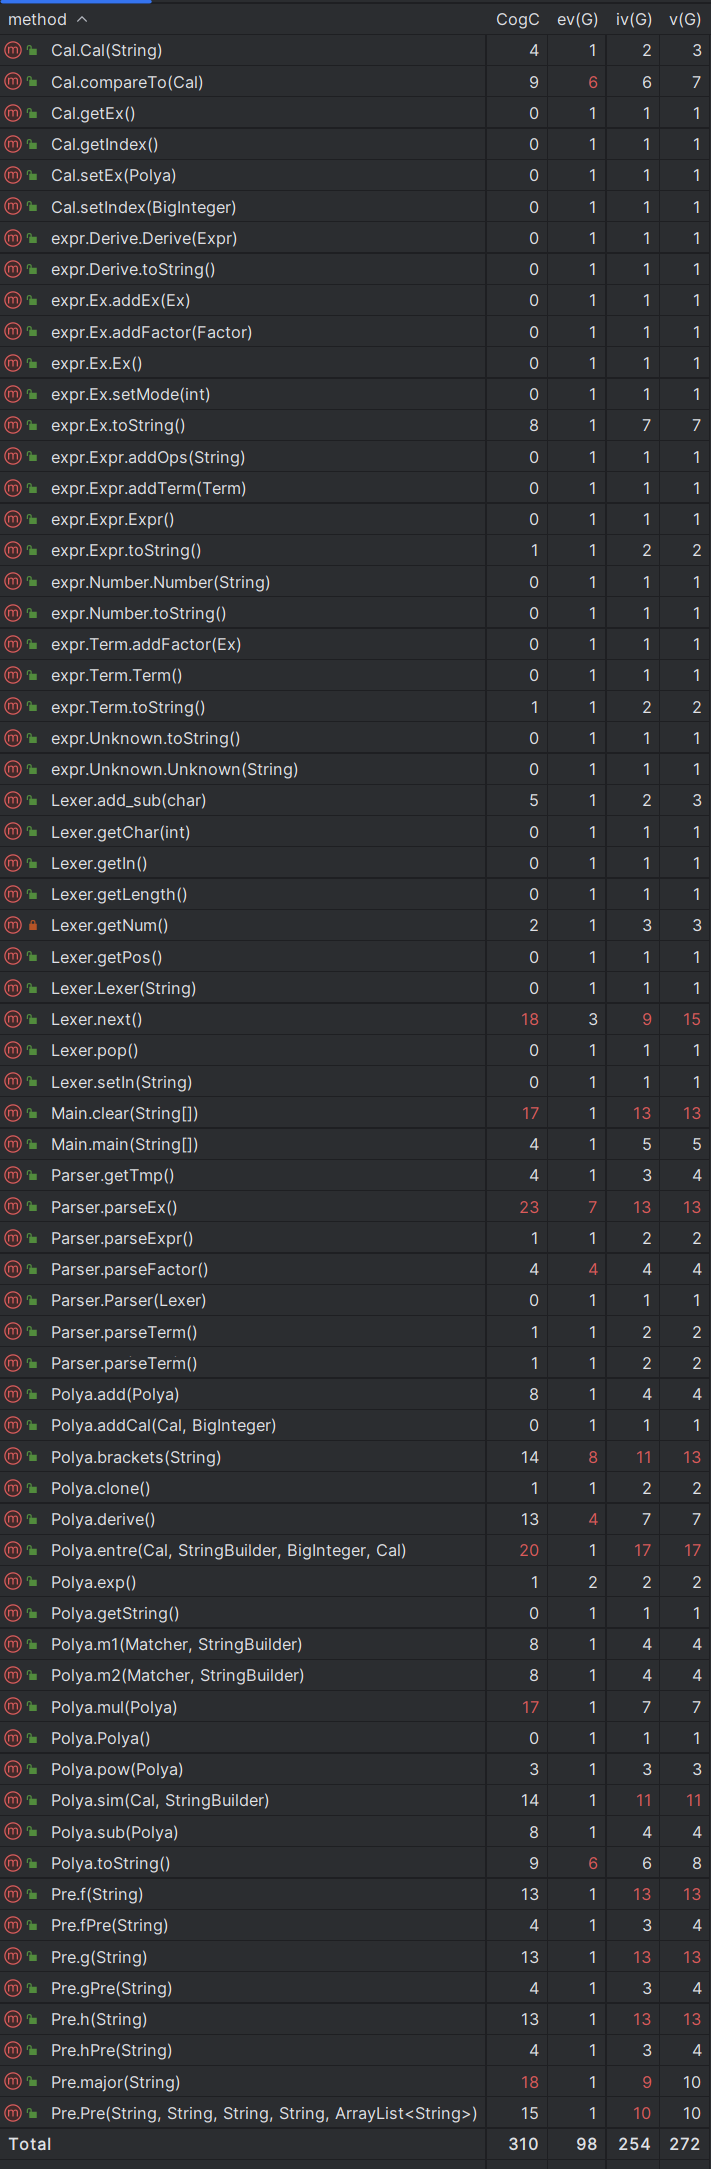Viewport: 711px width, 2169px height.
Task: Select the expr.Derive.Derive(Expr) row
Action: 355,238
